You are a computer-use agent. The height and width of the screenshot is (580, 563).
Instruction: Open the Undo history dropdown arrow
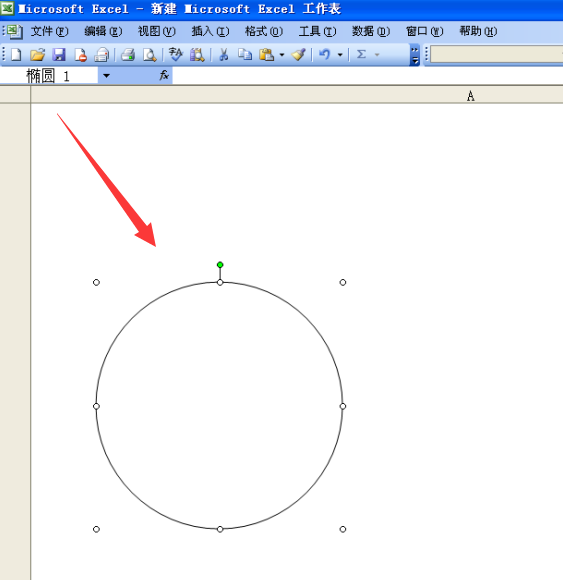point(340,55)
